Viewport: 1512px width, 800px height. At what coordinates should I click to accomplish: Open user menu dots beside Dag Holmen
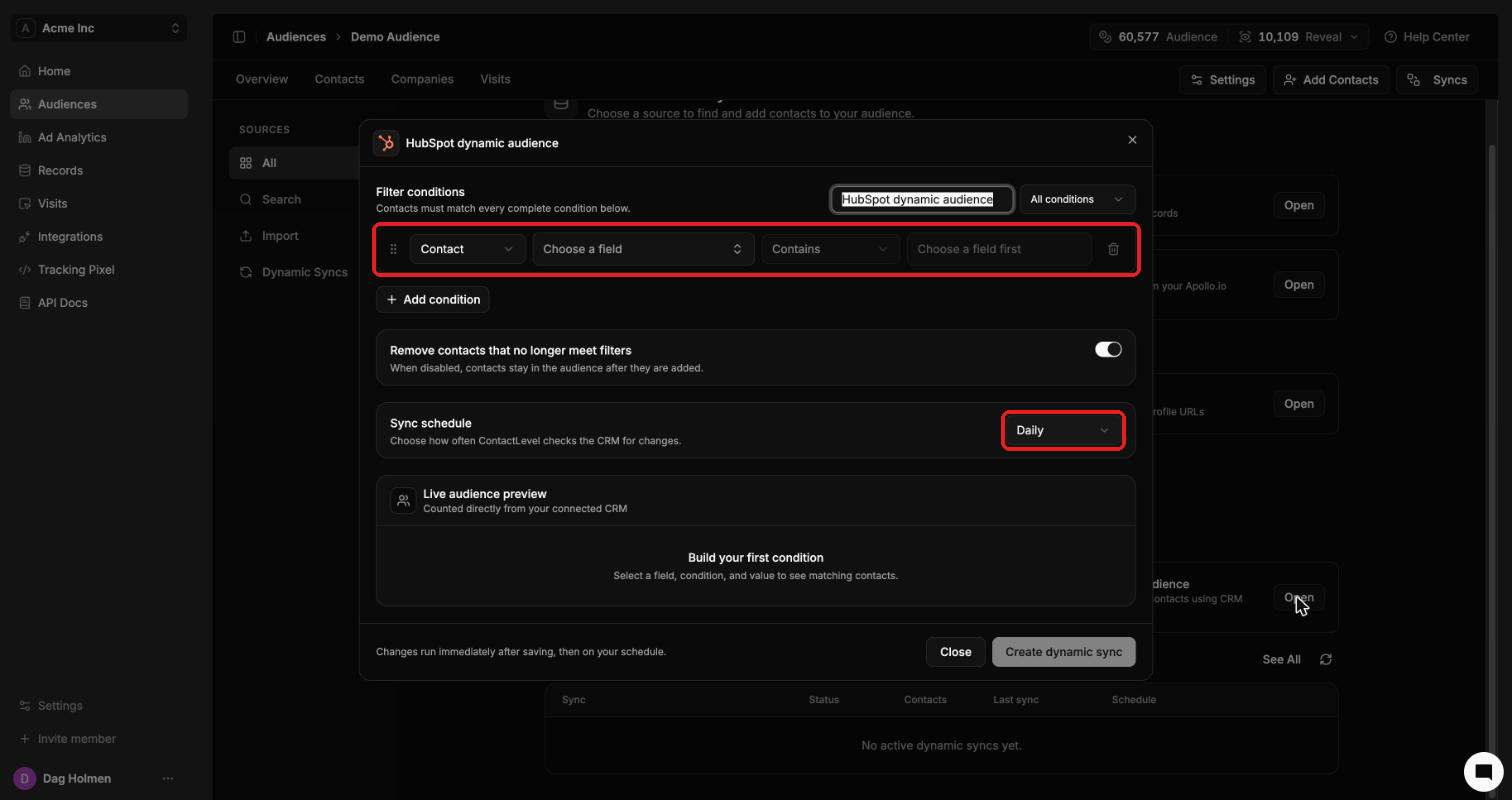tap(168, 778)
